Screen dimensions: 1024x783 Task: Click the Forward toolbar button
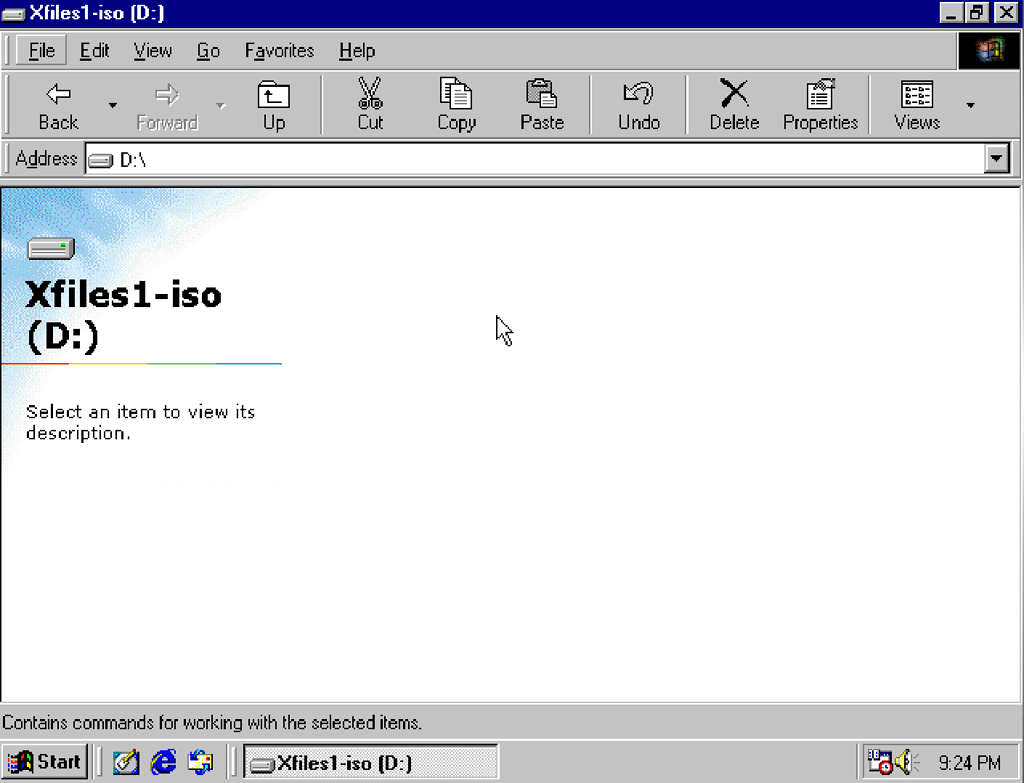[x=167, y=105]
